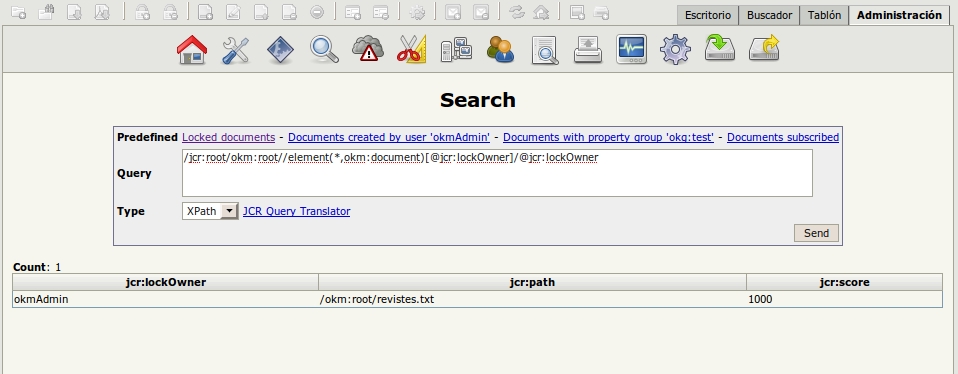
Task: Click the greyed workflow gear toolbar icon
Action: [x=417, y=12]
